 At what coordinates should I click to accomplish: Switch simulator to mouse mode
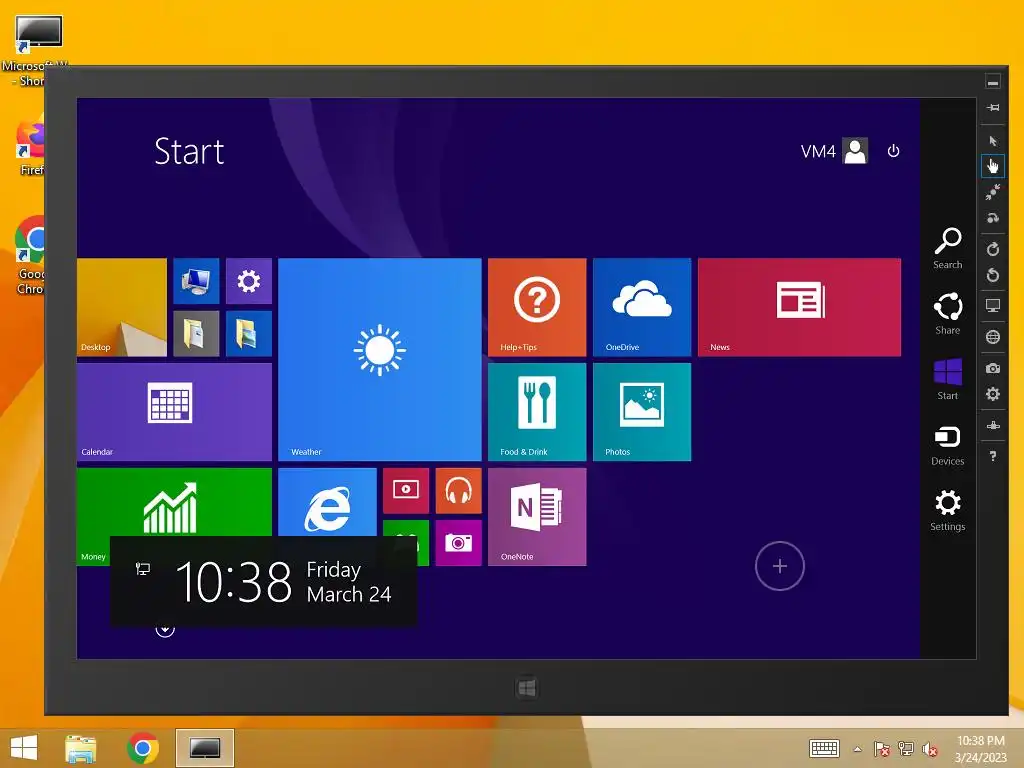coord(993,140)
